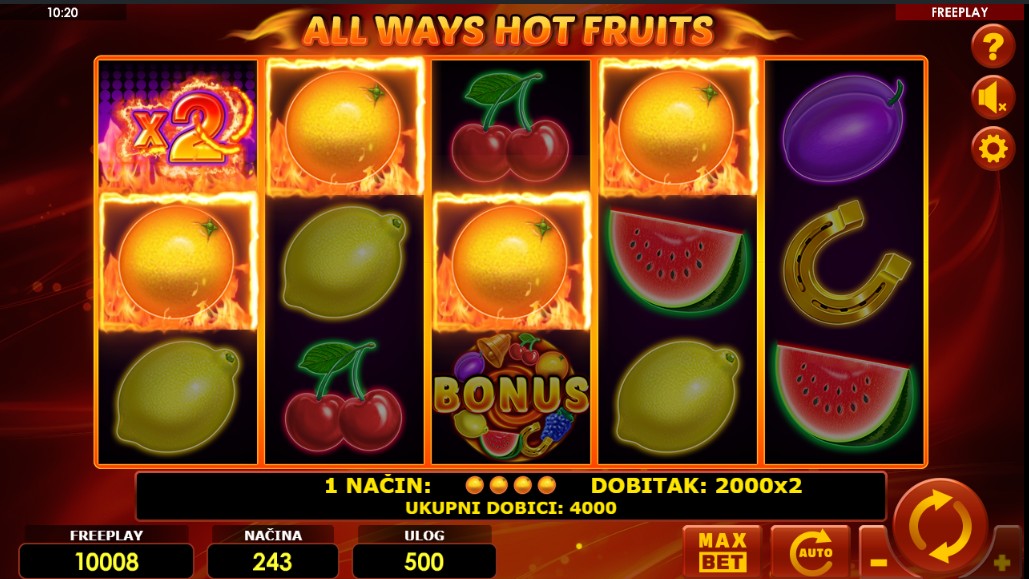
Task: Decrease the bet with minus button
Action: 877,553
